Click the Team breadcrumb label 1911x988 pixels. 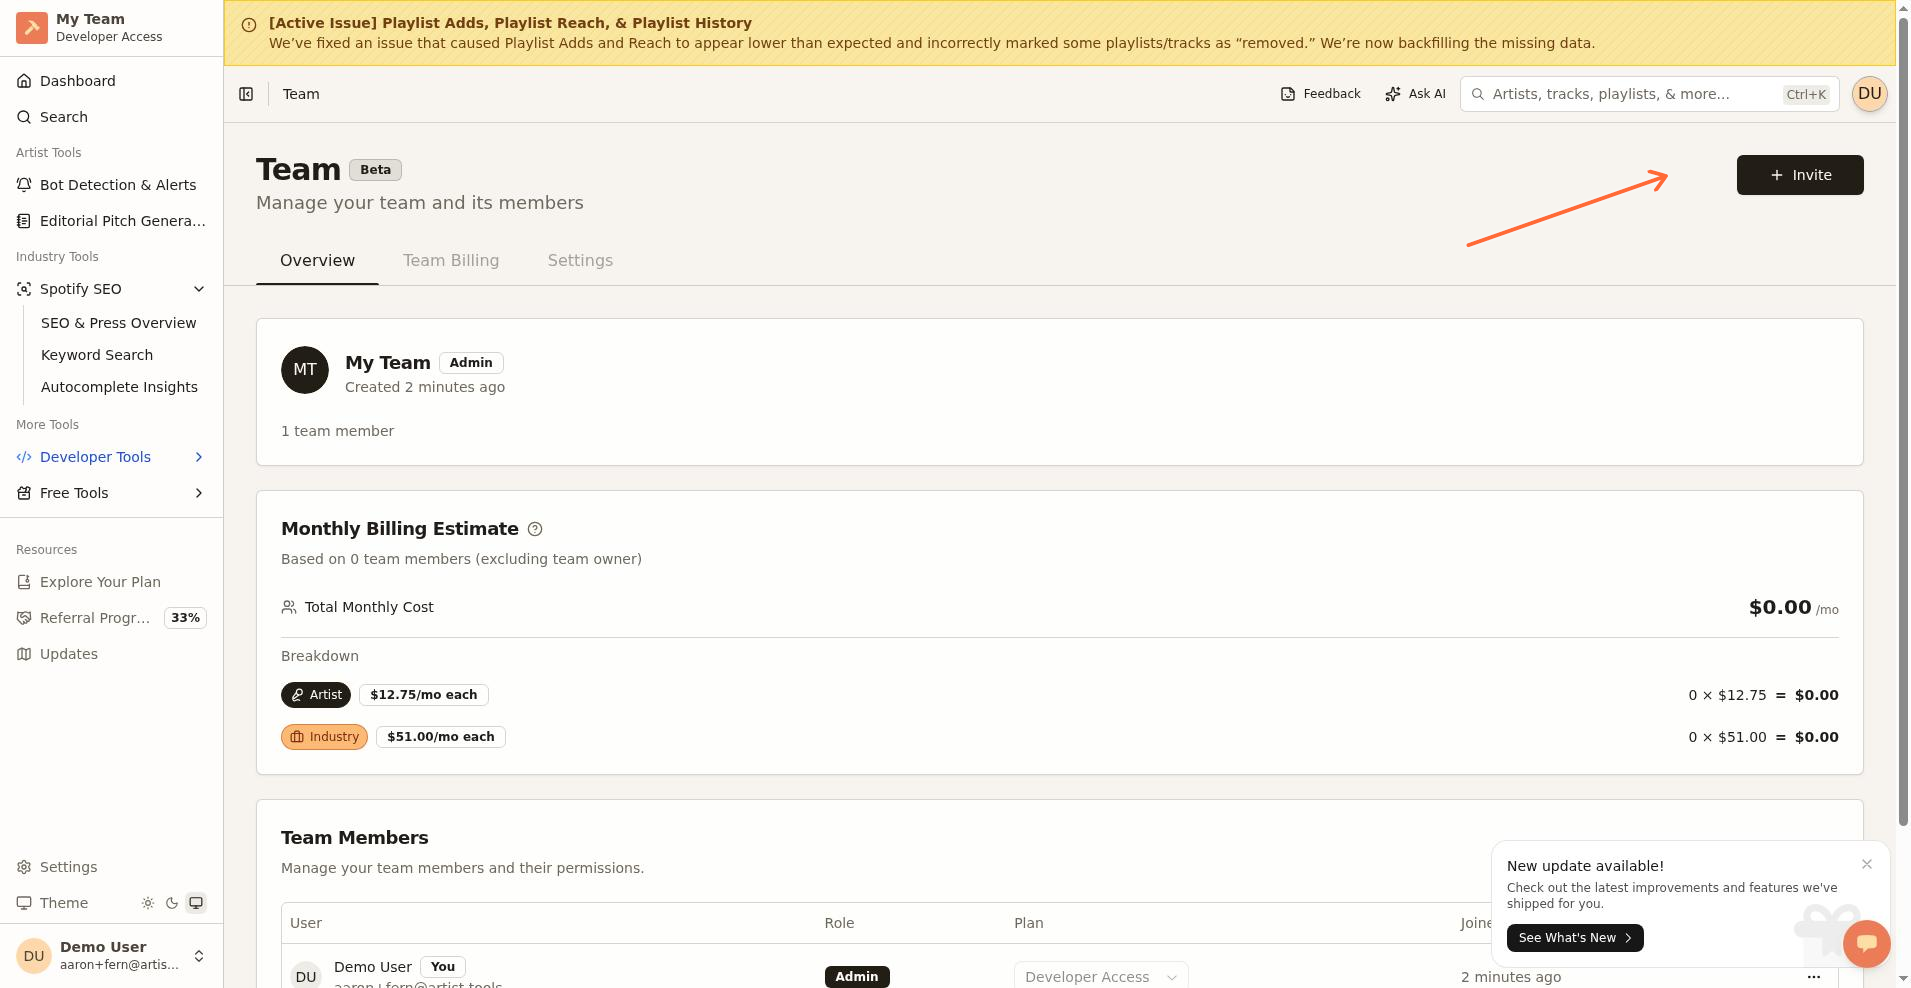coord(301,94)
